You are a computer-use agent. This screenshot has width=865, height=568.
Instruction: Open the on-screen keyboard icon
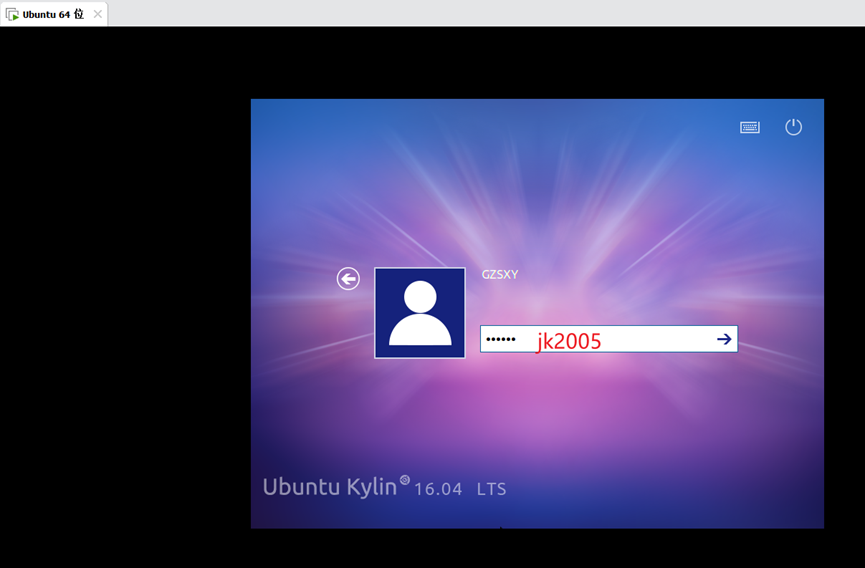coord(749,127)
